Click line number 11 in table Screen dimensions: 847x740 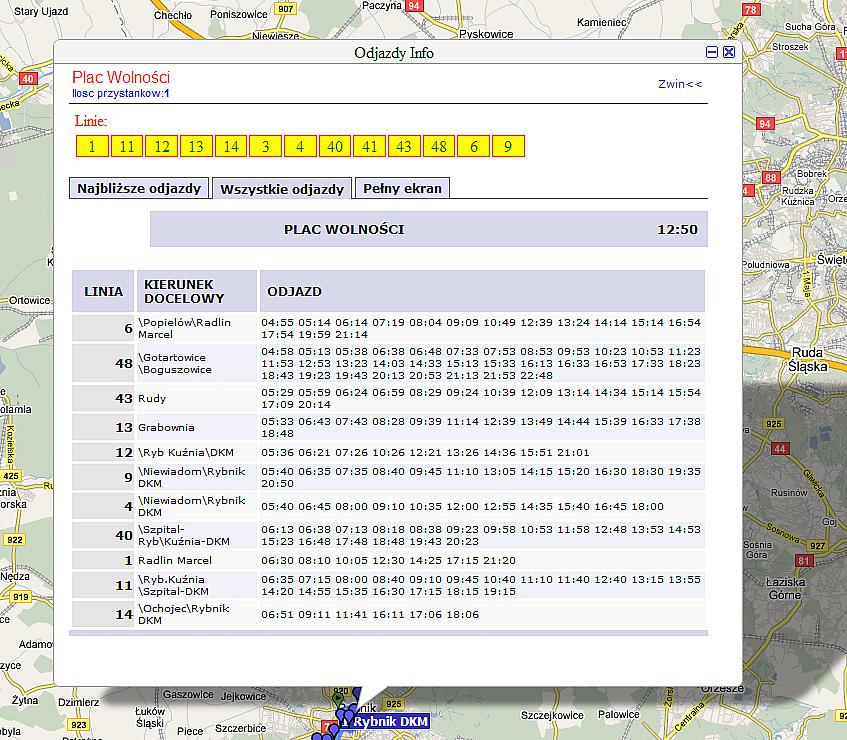(124, 585)
